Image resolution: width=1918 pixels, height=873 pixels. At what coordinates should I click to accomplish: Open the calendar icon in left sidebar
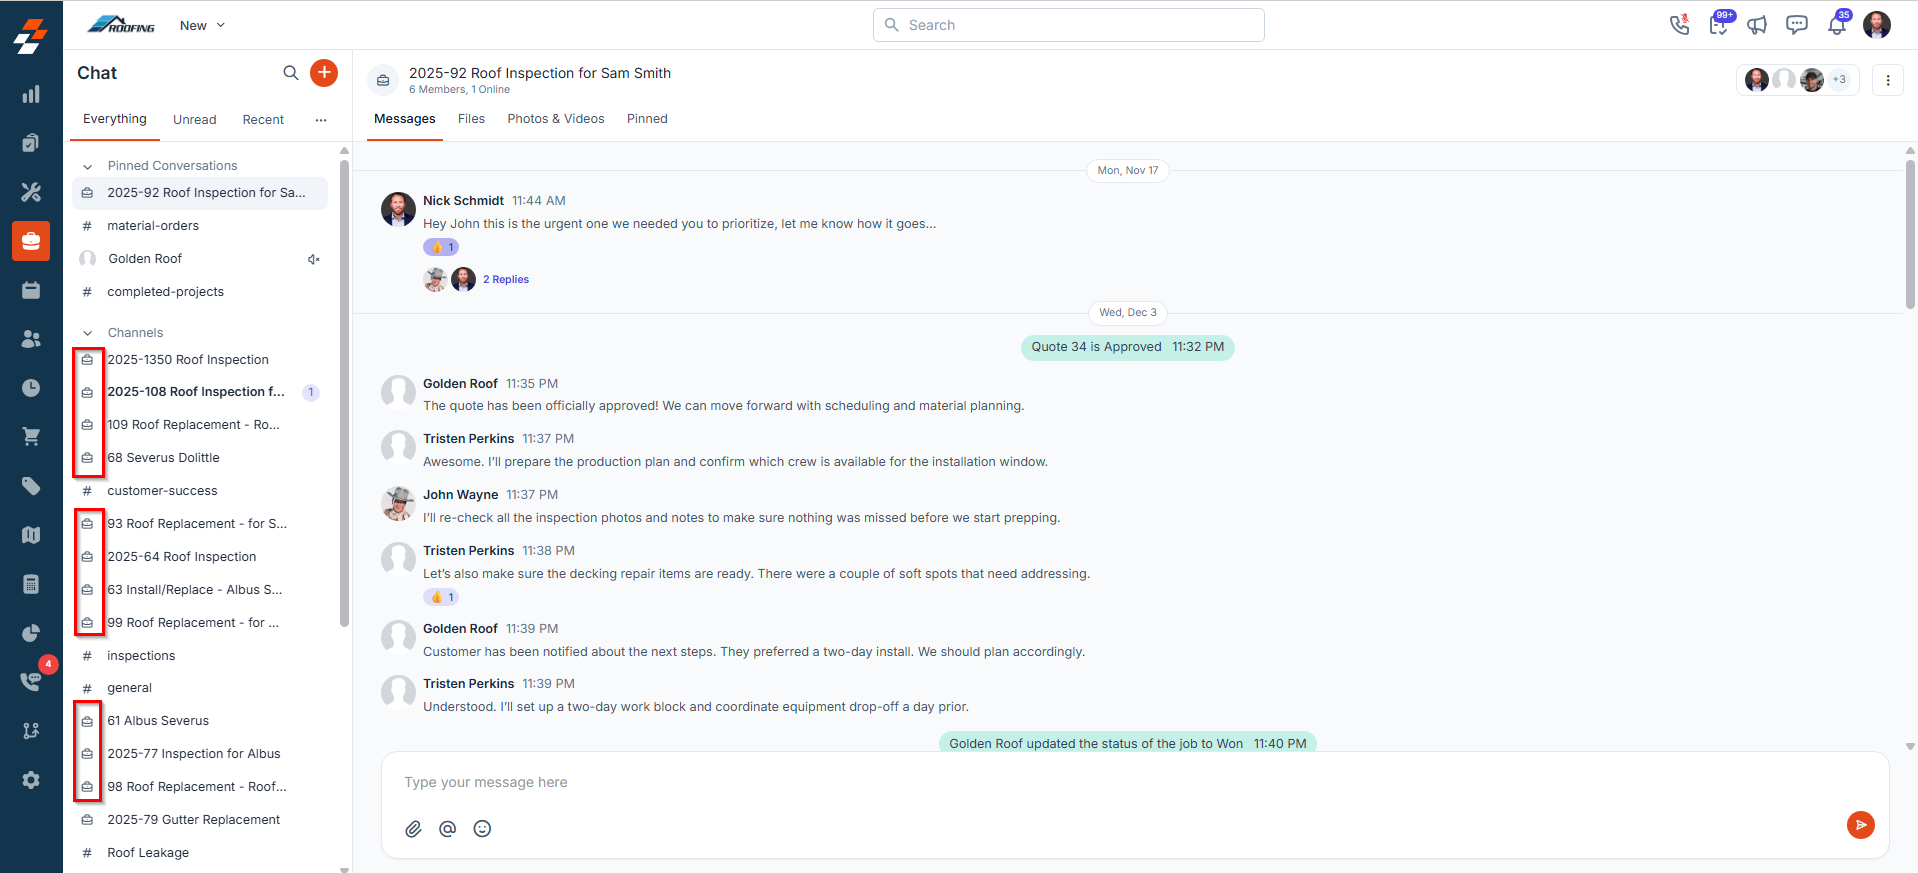(31, 290)
